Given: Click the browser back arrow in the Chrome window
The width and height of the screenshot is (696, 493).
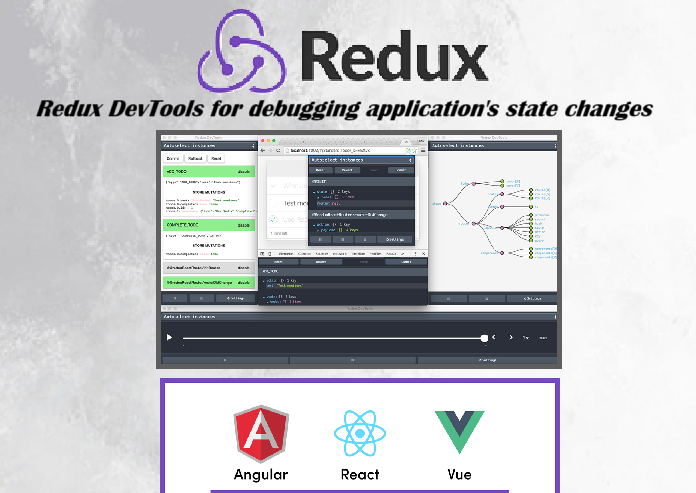Looking at the screenshot, I should [263, 150].
